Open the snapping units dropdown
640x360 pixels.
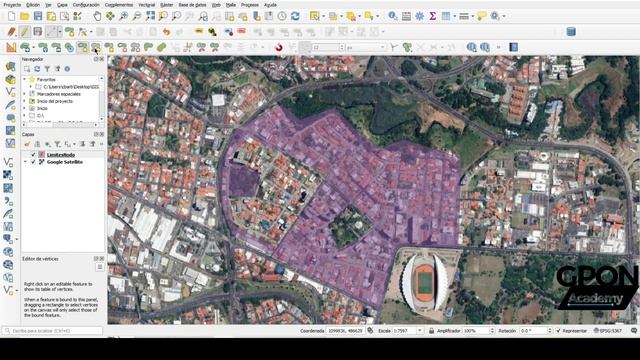click(x=366, y=48)
